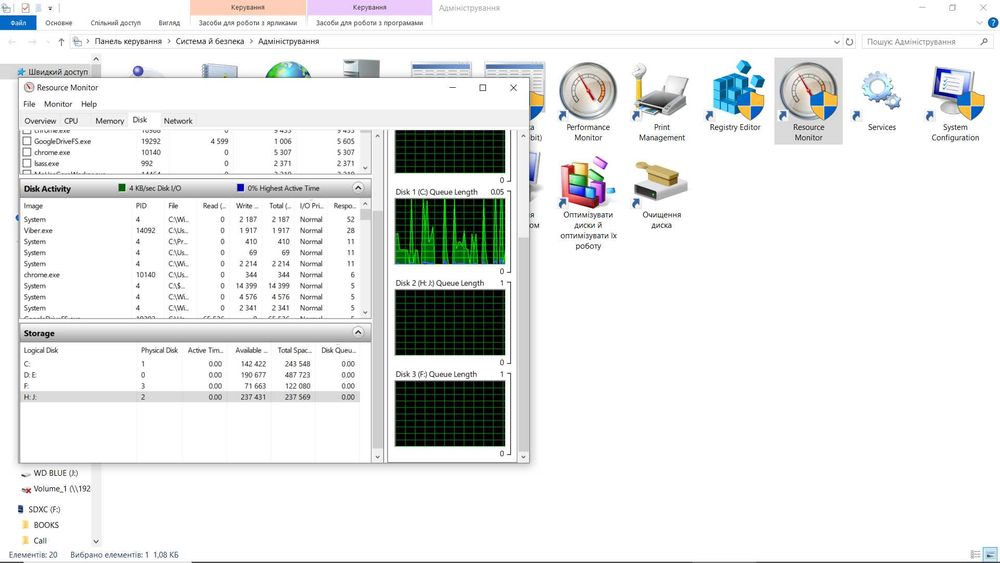Click the Explorer help question mark icon
The image size is (1000, 563).
point(992,23)
